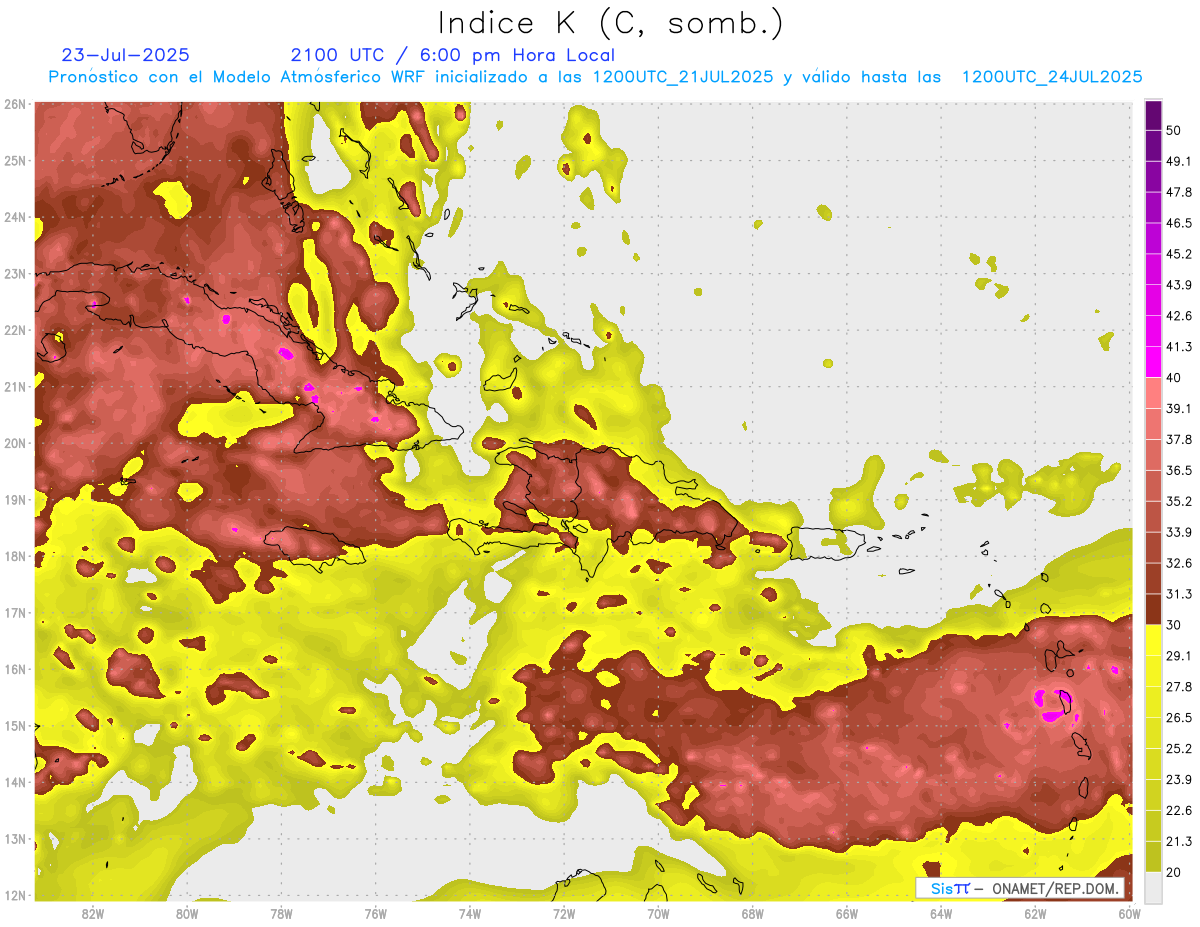
Task: Click the color bar label "36.5"
Action: [1179, 470]
